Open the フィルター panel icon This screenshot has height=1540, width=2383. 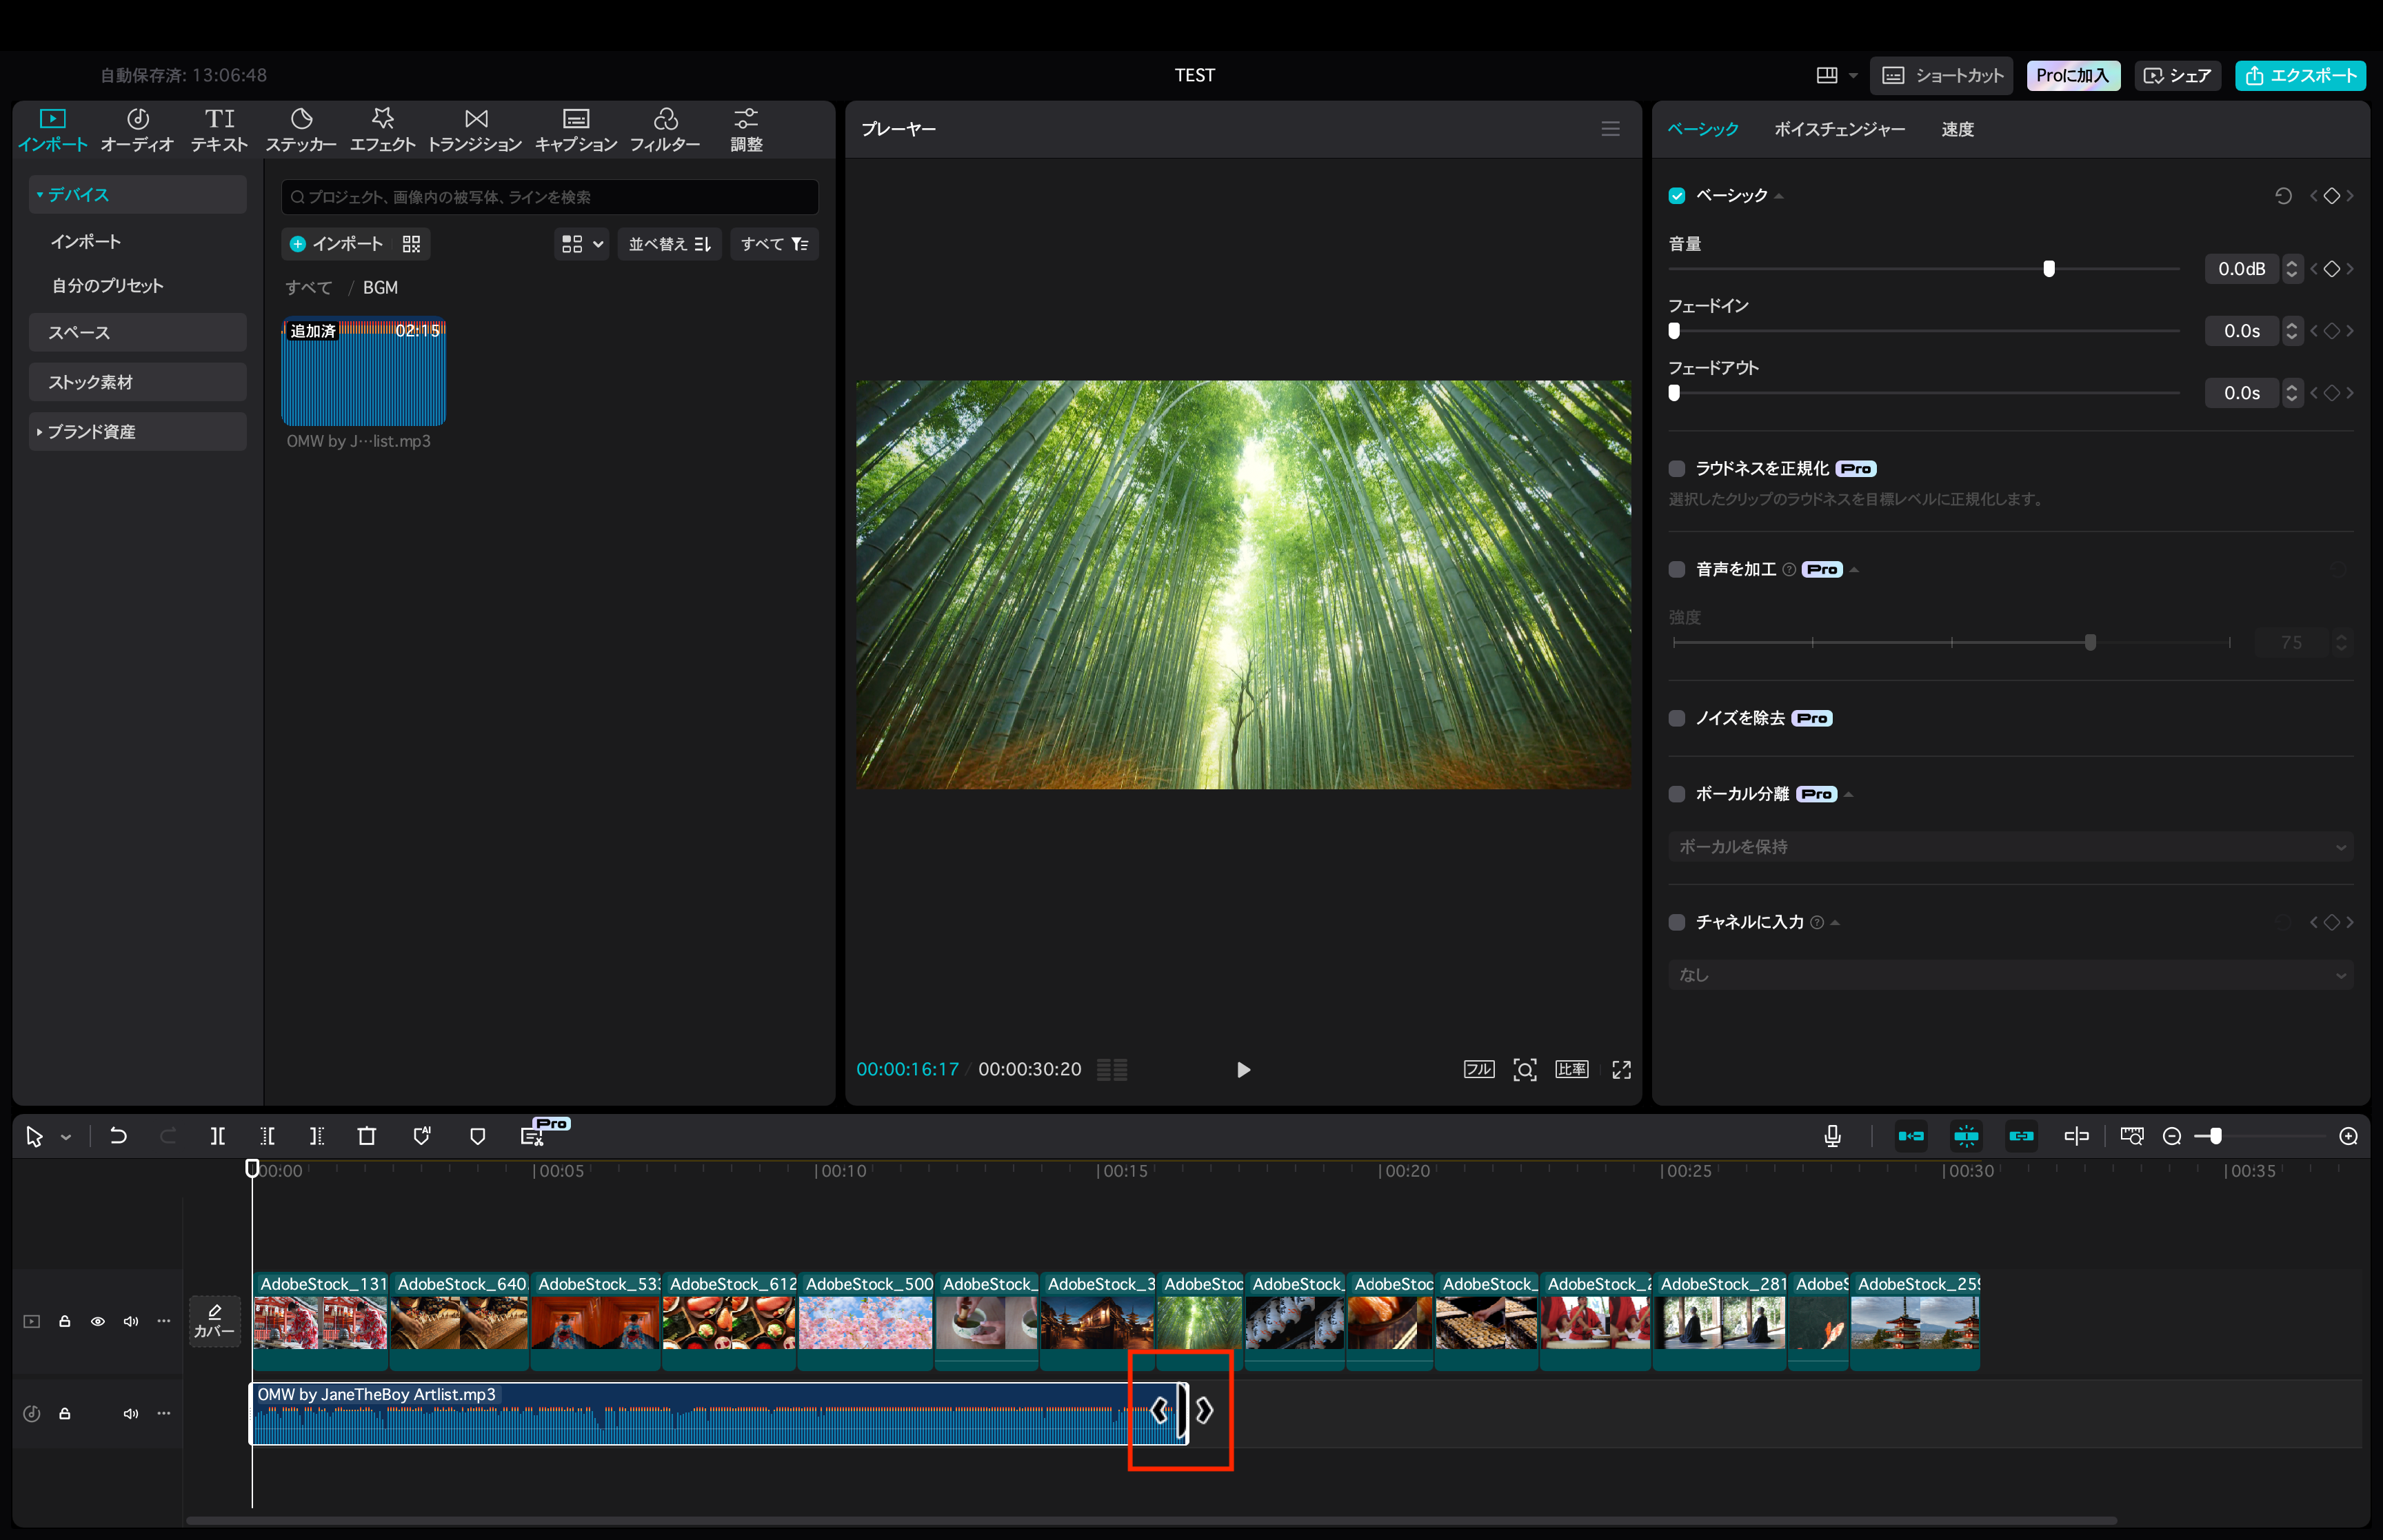665,130
